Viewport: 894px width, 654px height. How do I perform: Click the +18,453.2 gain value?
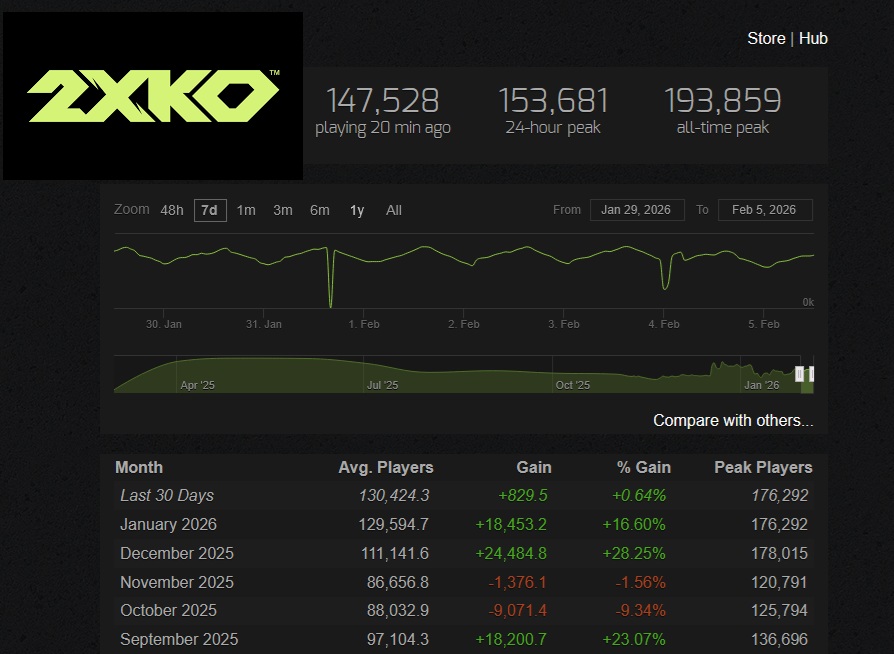pos(511,525)
